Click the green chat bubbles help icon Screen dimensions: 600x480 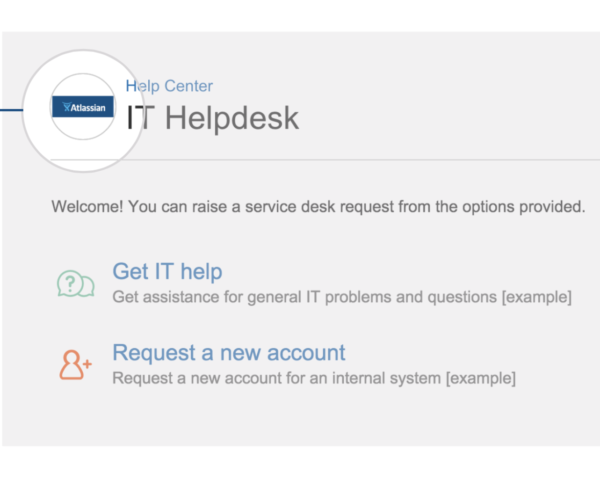(x=76, y=284)
